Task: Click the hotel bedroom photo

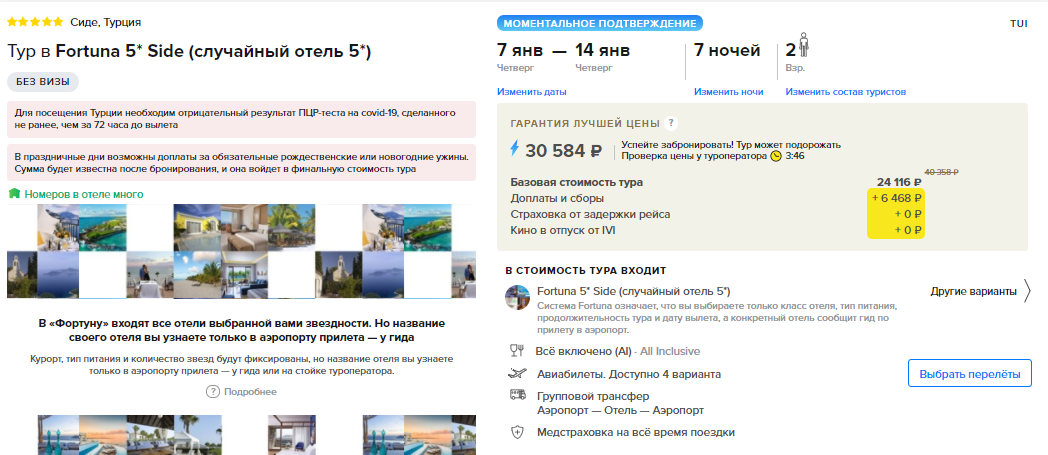Action: tap(244, 227)
